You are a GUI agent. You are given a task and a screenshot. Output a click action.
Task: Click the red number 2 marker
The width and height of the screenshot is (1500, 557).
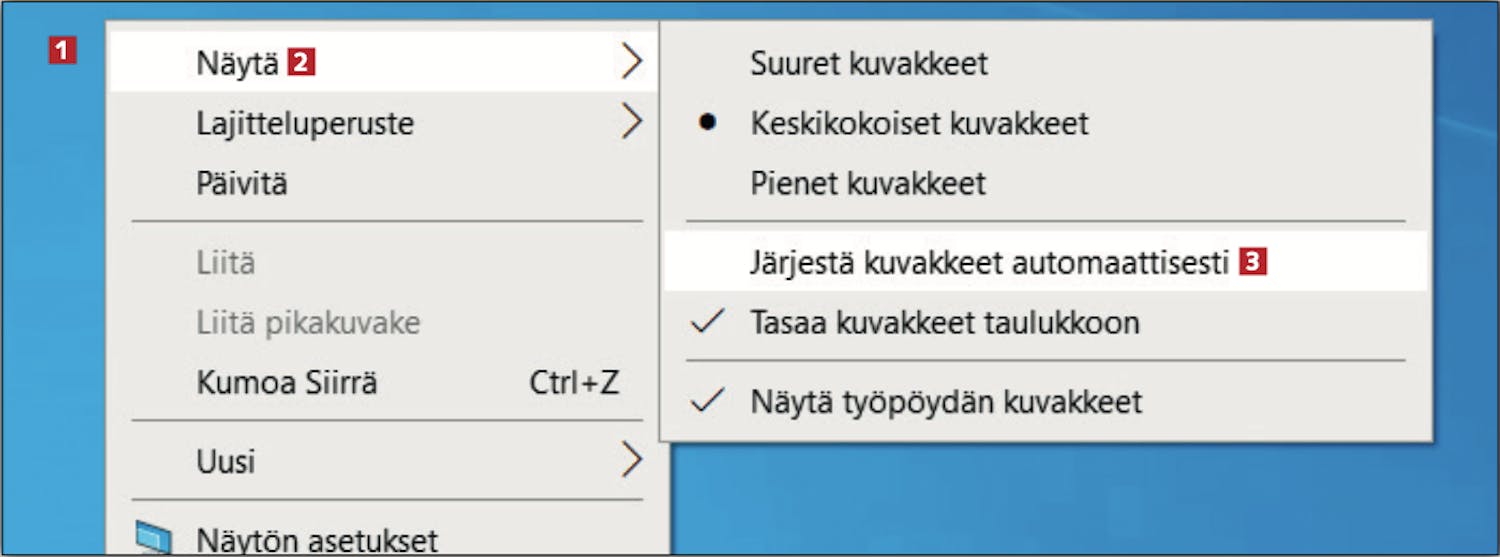pos(301,63)
